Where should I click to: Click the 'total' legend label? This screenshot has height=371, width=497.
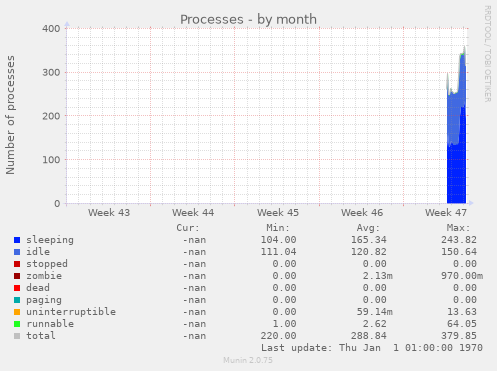click(41, 336)
